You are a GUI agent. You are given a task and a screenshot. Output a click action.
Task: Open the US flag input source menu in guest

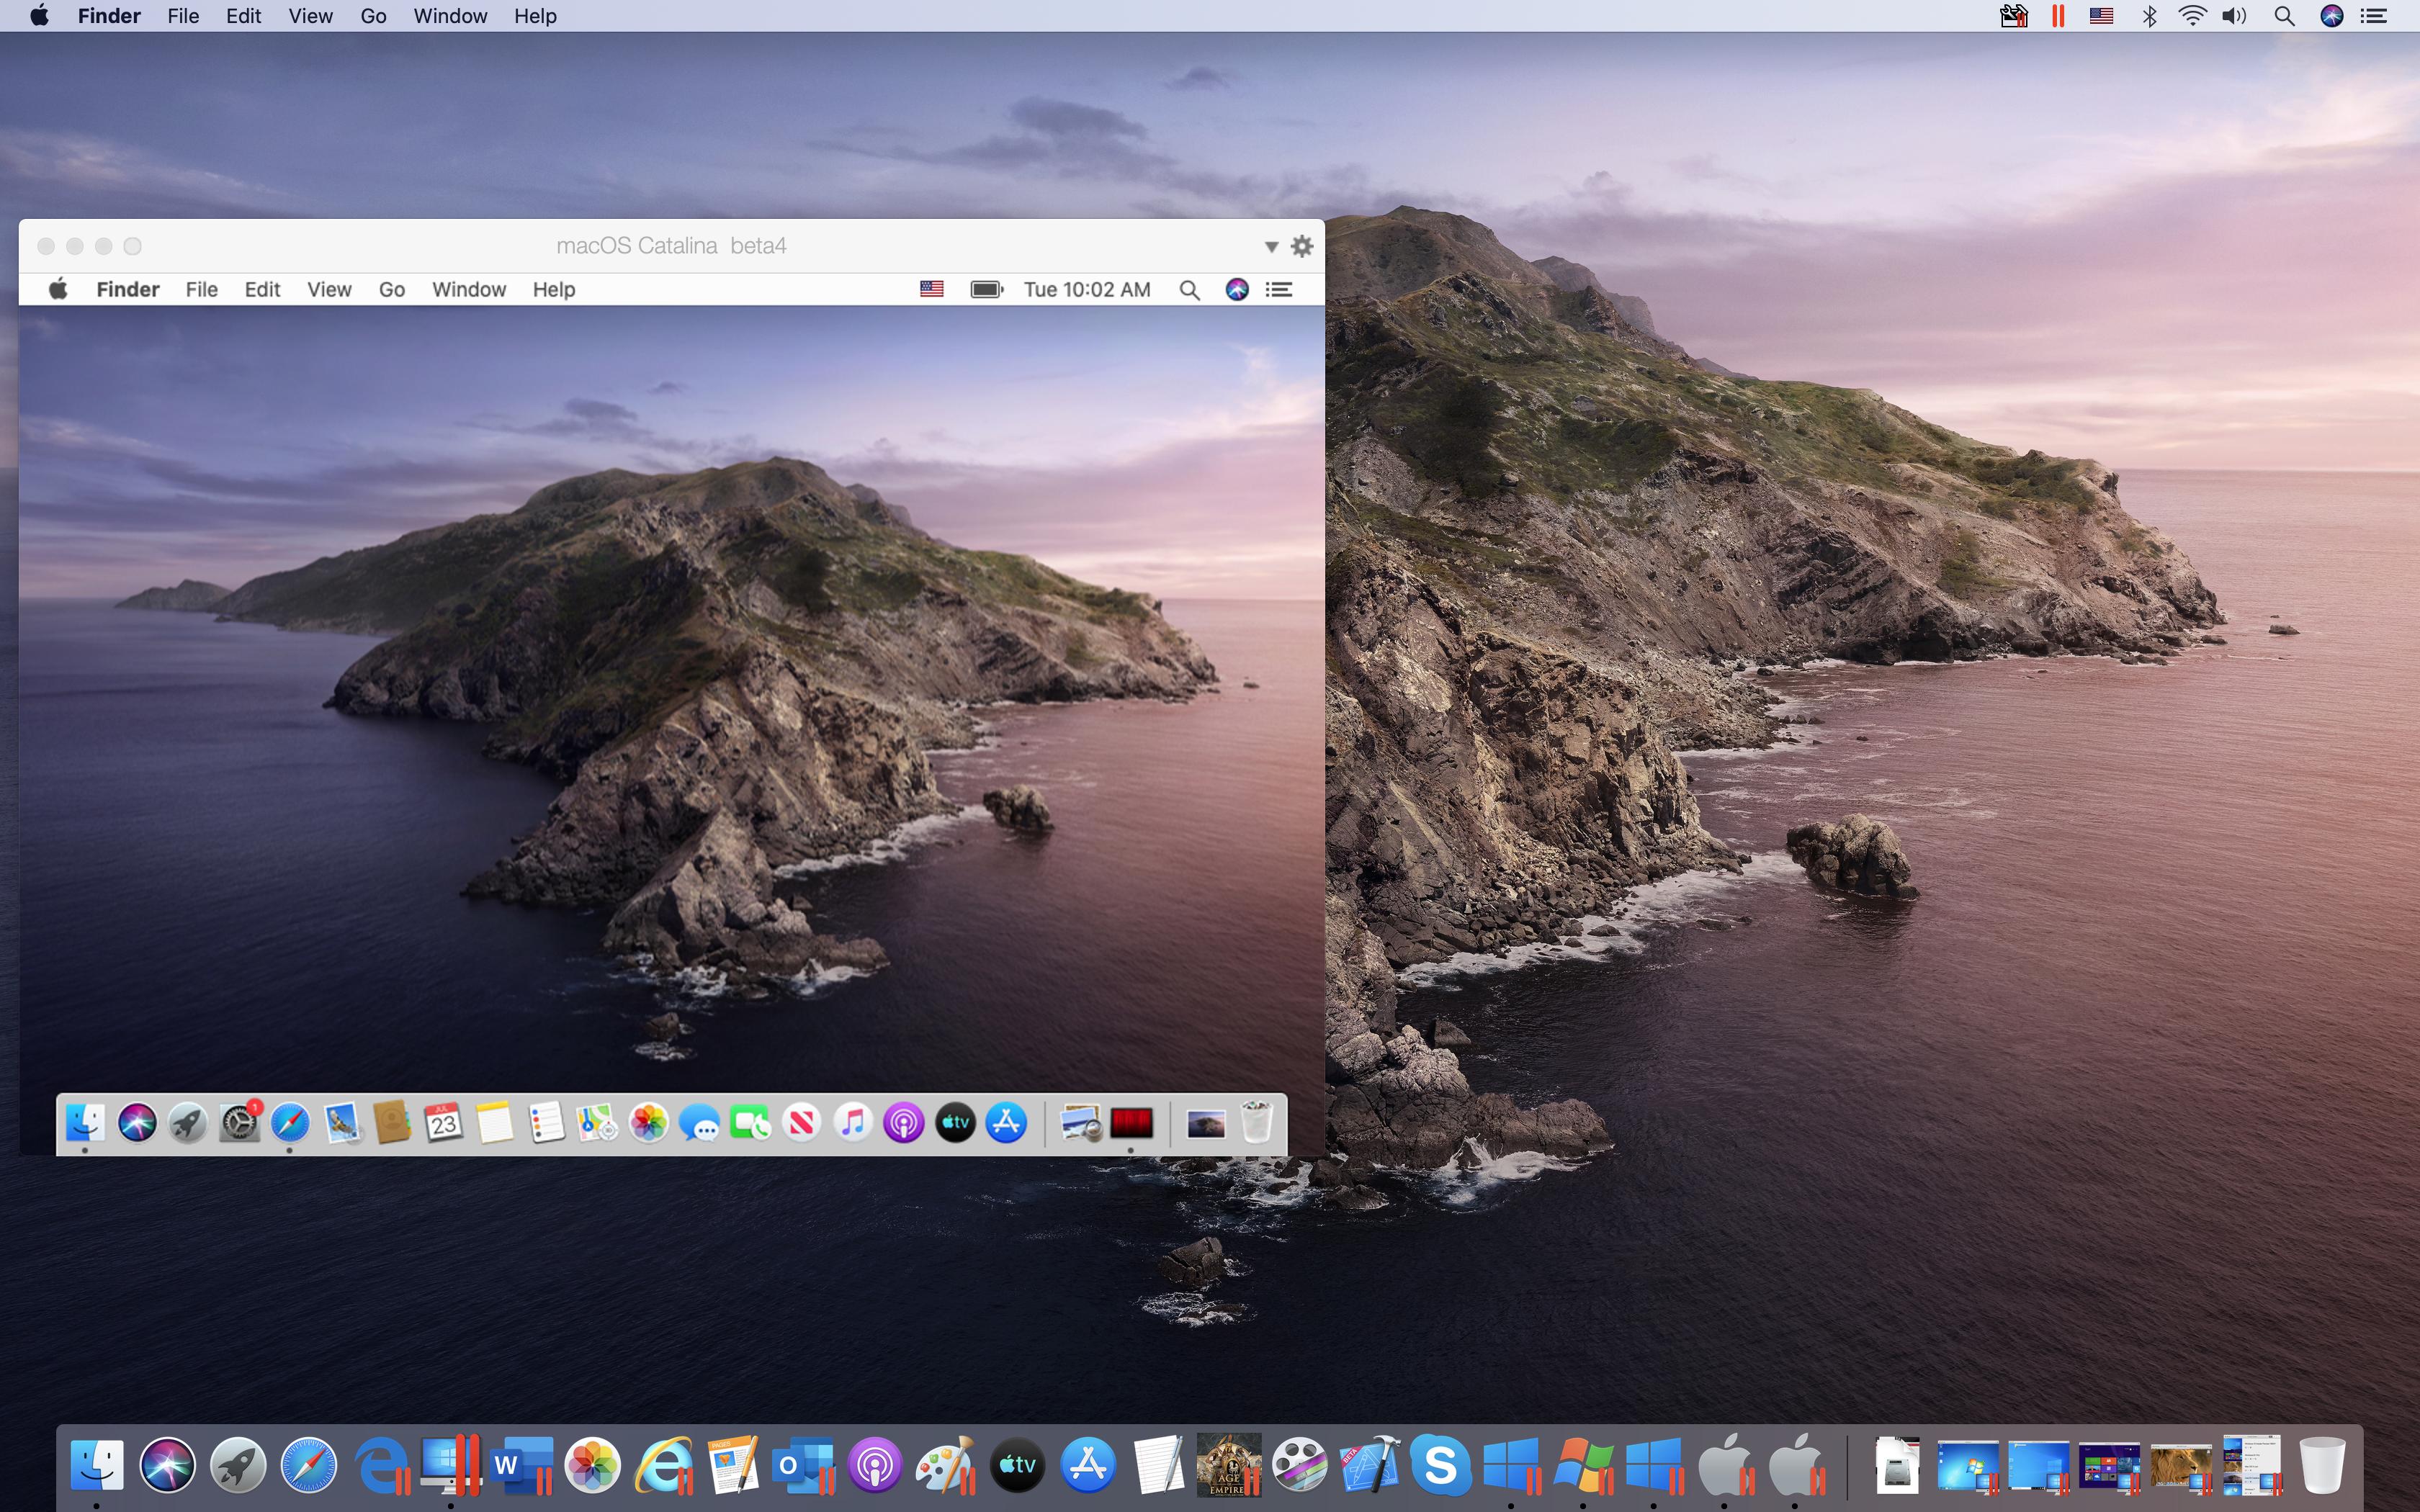click(x=931, y=289)
